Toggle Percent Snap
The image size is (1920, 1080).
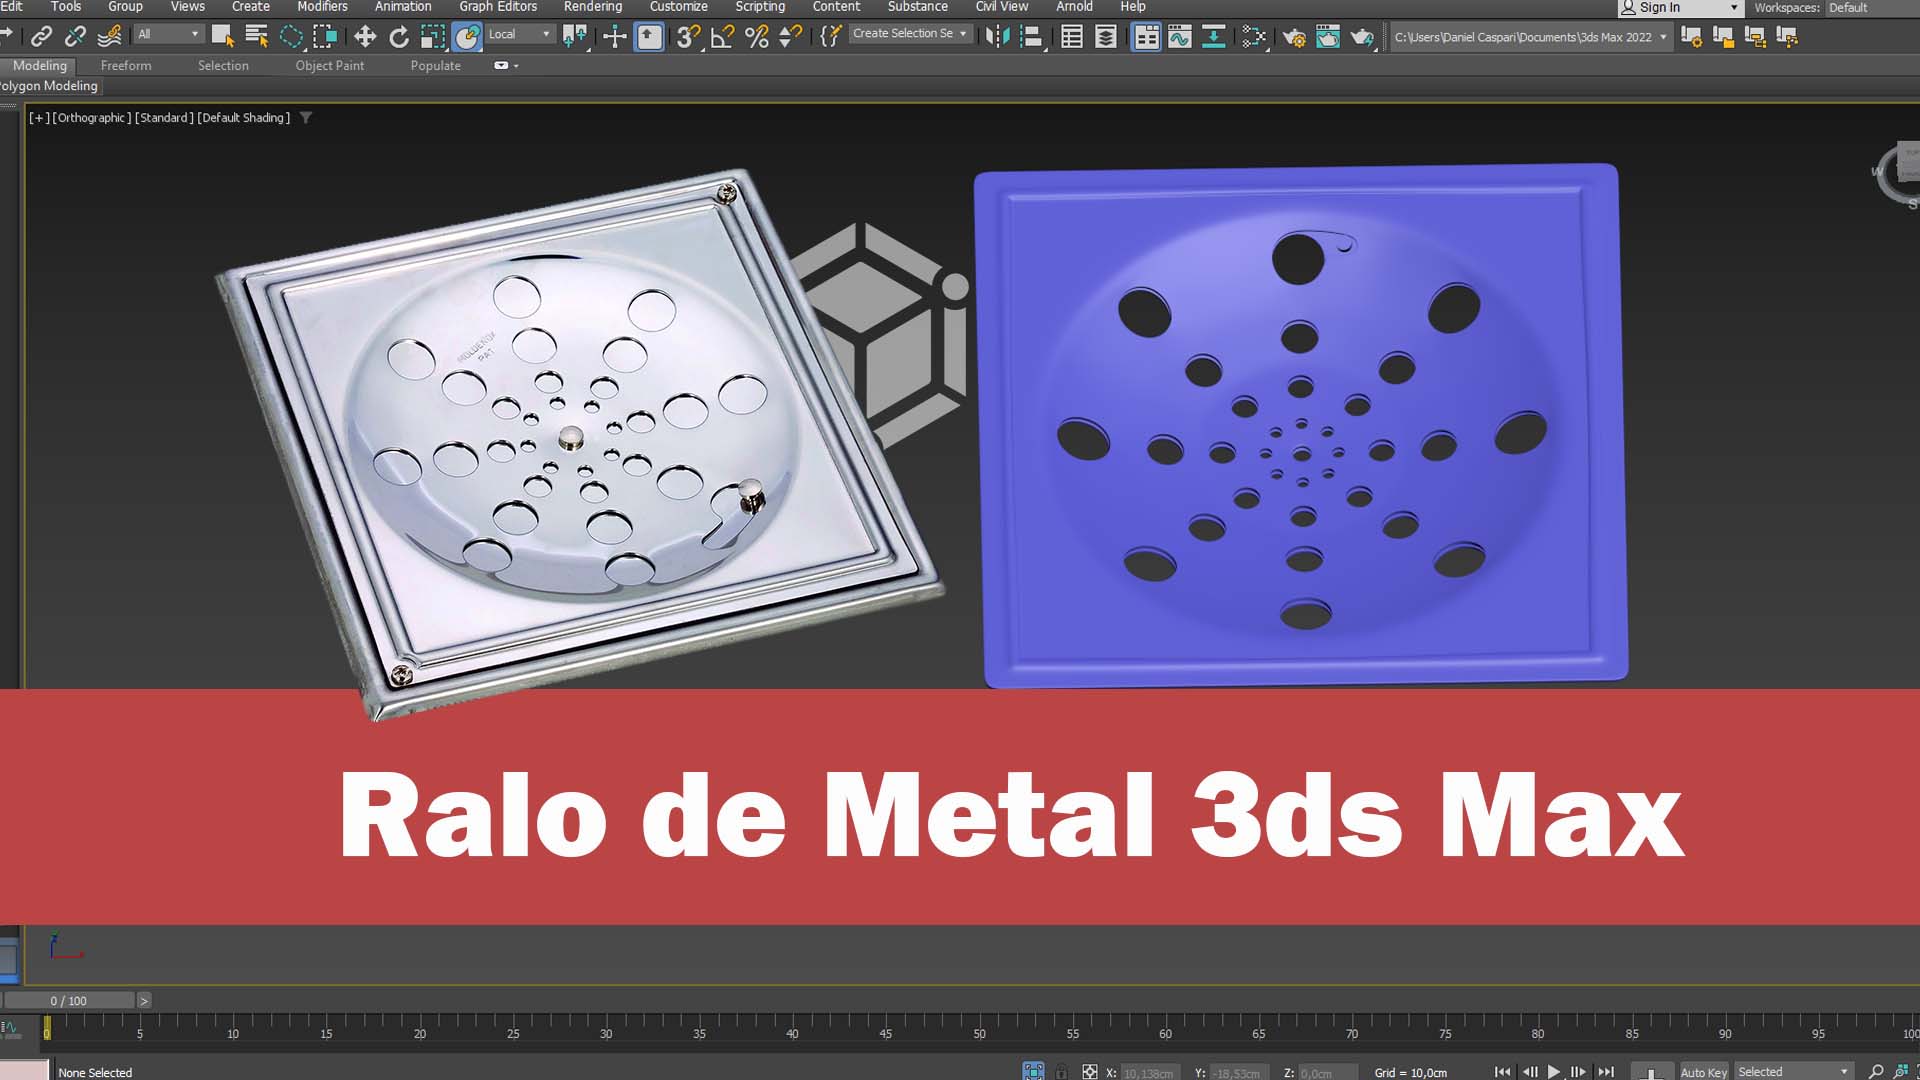(757, 37)
